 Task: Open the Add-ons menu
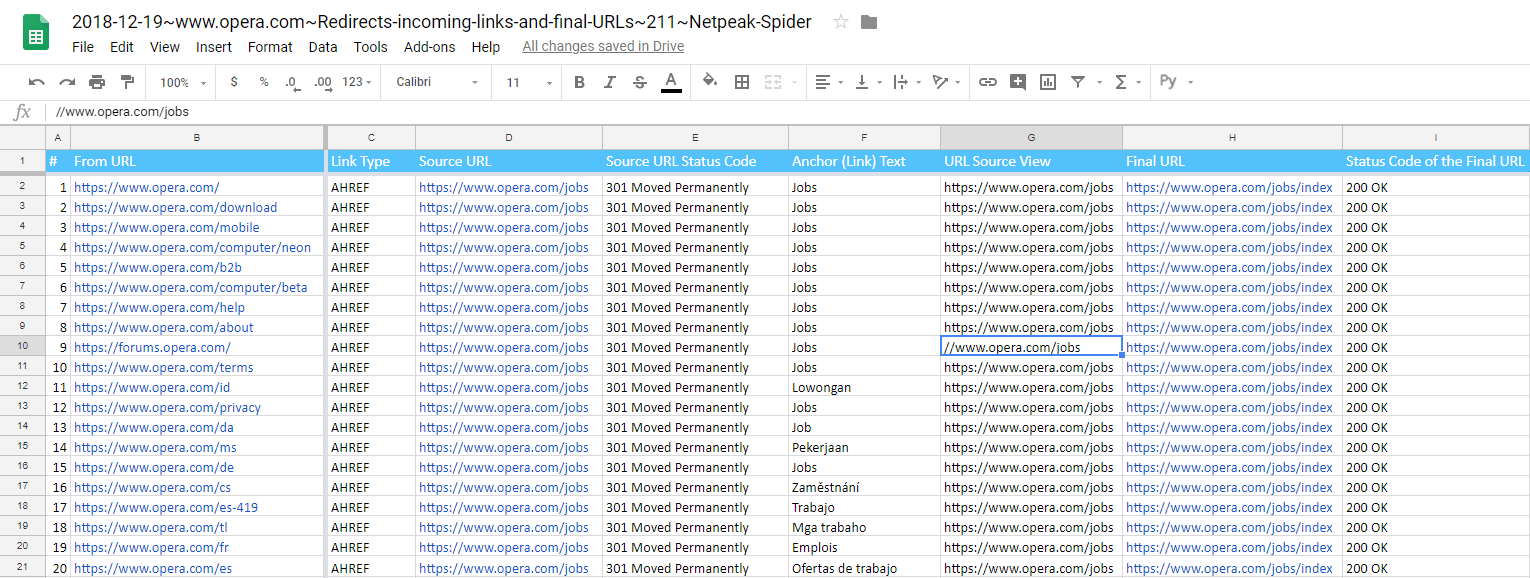pos(429,47)
